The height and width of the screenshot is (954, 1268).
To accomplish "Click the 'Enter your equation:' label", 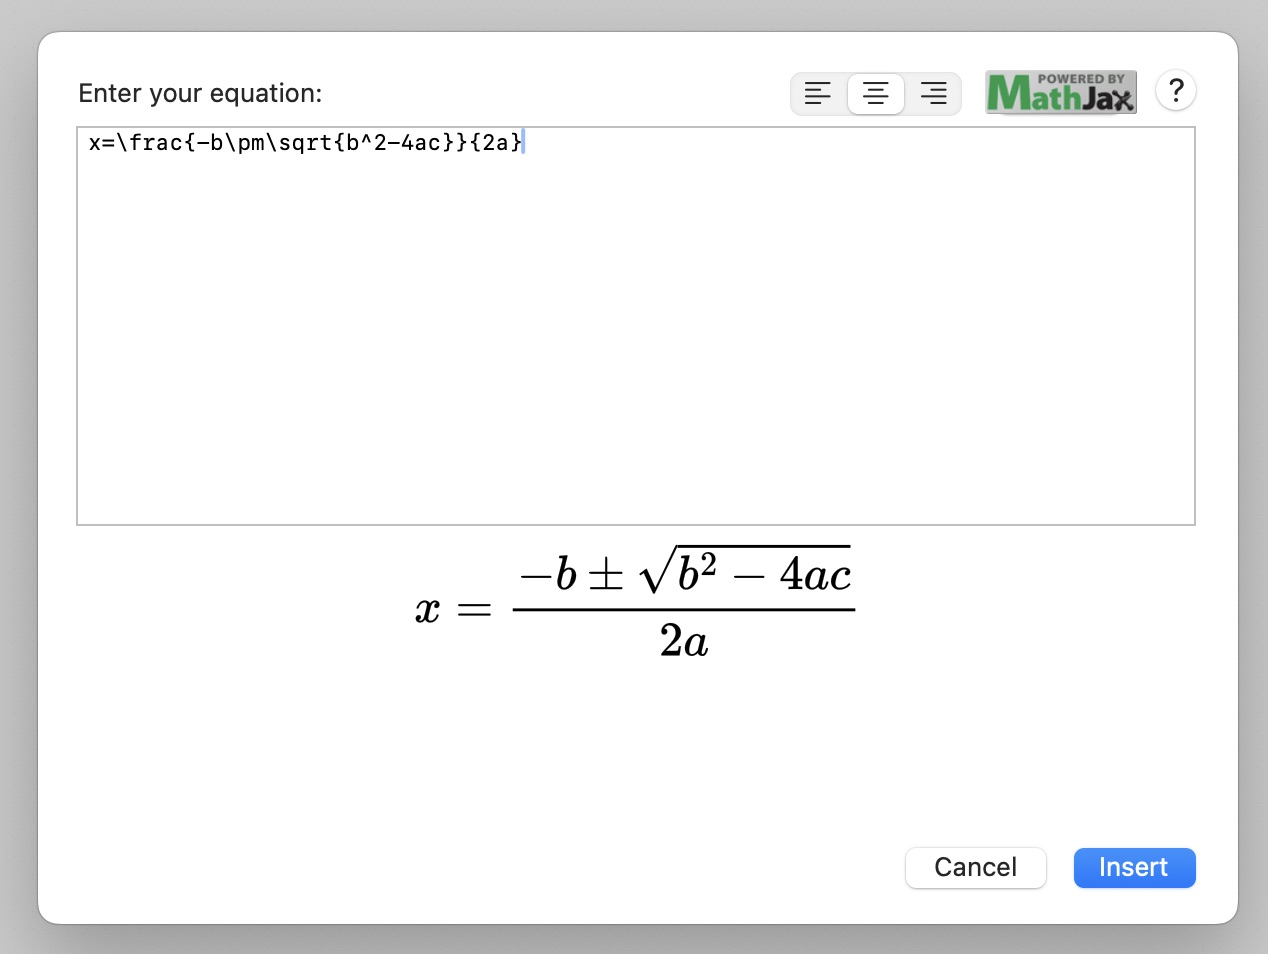I will (x=200, y=93).
